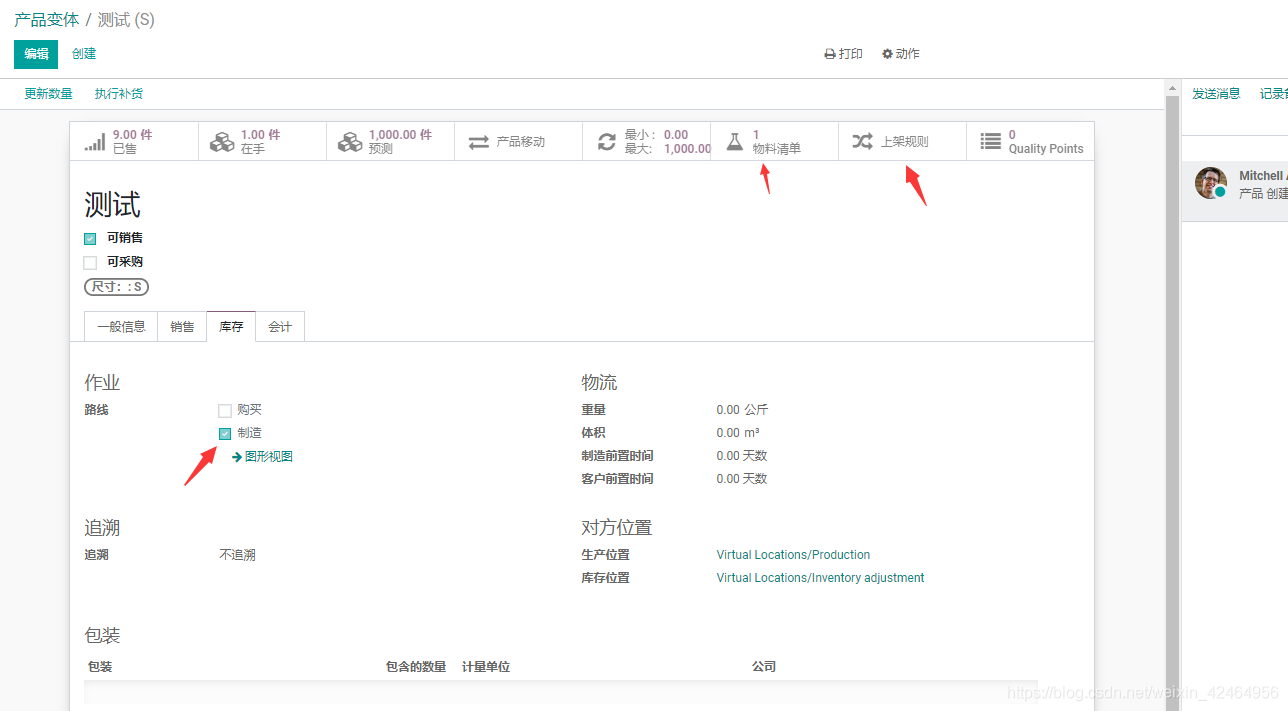The height and width of the screenshot is (711, 1288).
Task: Select the 库存 tab
Action: [x=231, y=327]
